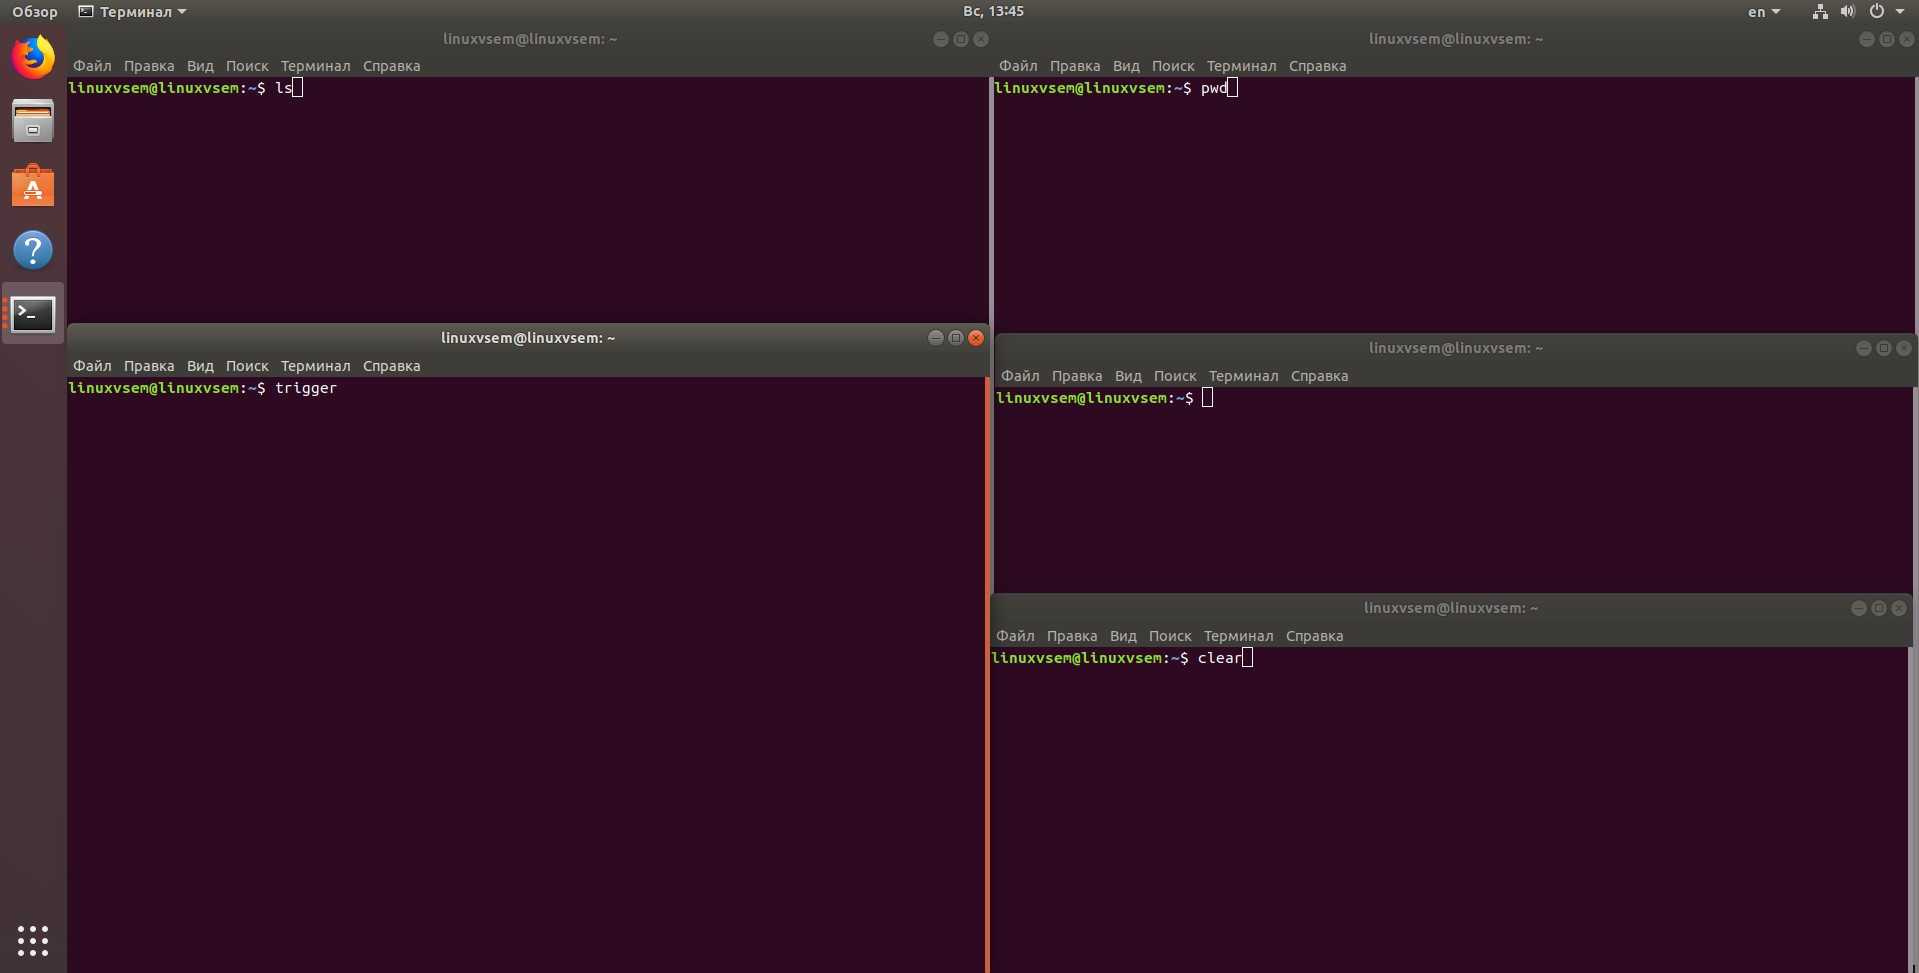Close the terminal window containing 'trigger'
1919x973 pixels.
pos(976,338)
